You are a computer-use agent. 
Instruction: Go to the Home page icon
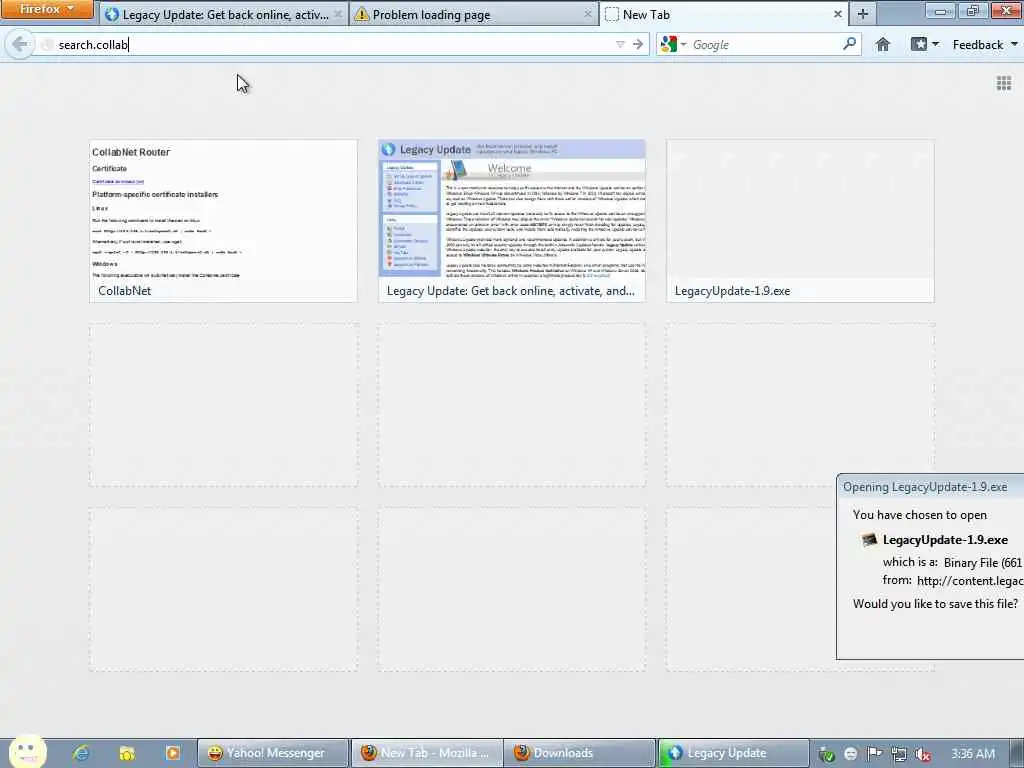tap(883, 44)
